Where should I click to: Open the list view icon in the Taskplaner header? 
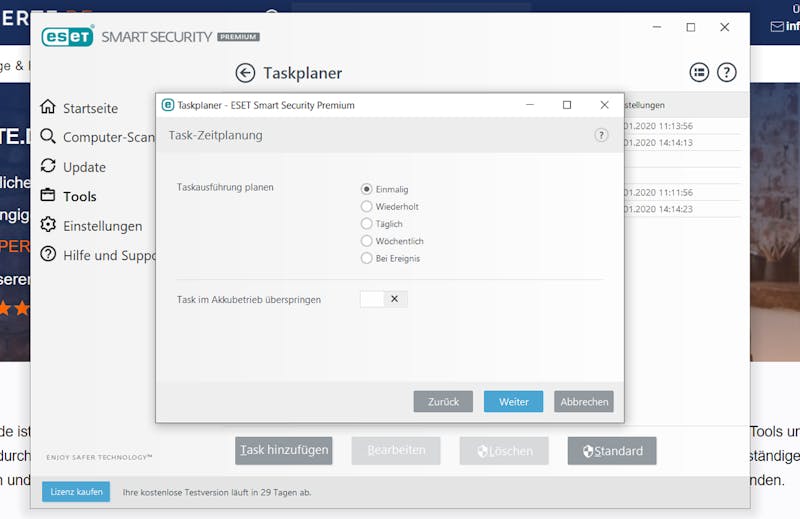coord(699,72)
